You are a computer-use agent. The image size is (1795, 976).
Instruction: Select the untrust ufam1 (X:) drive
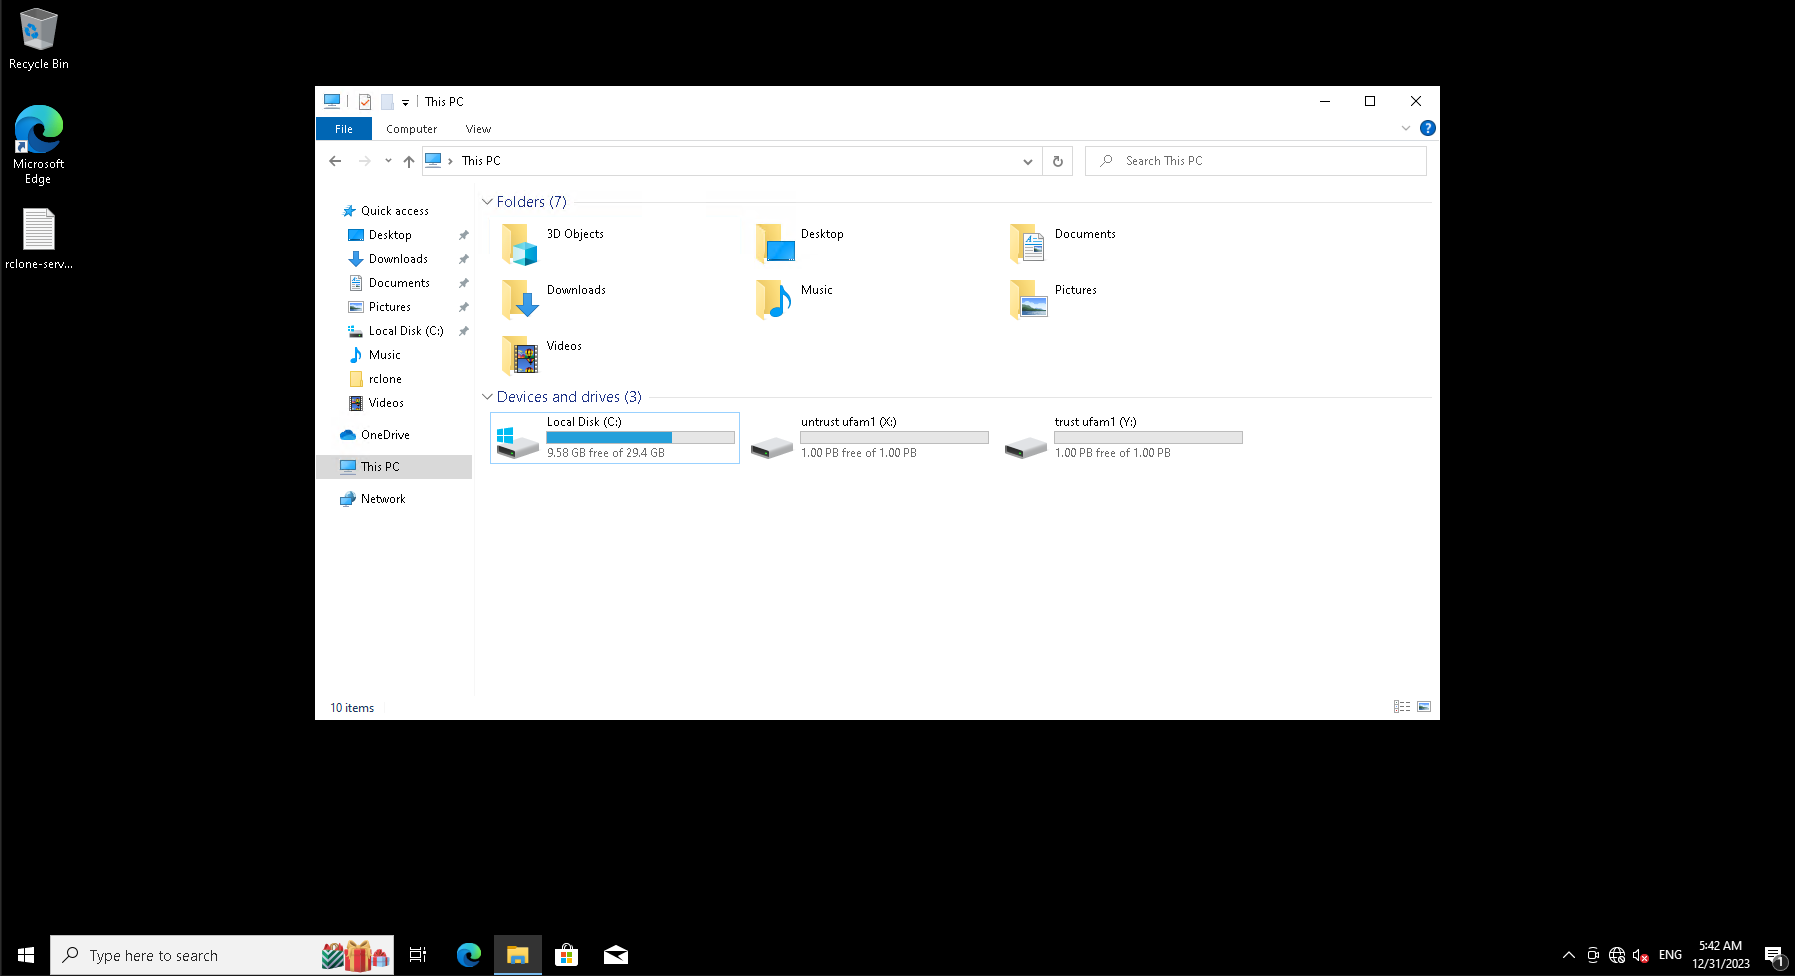click(x=868, y=437)
